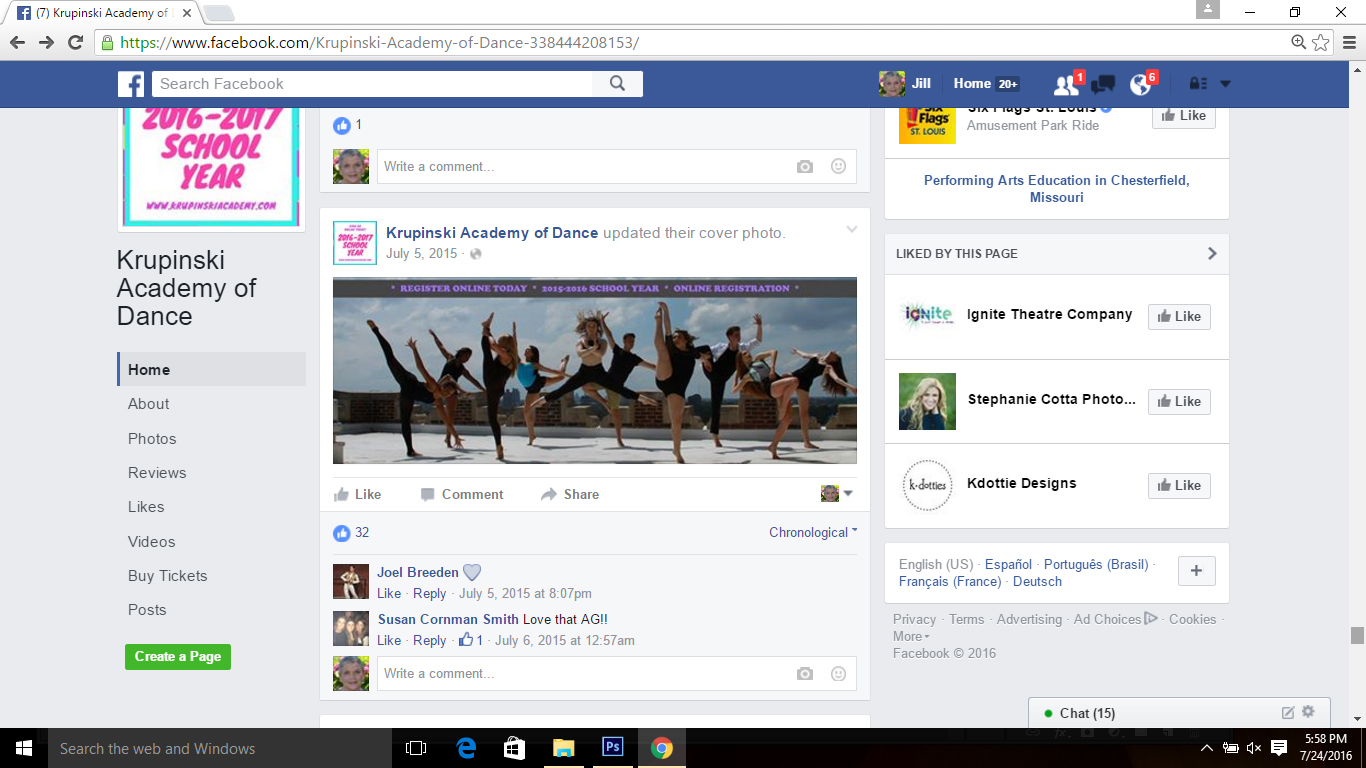Open the dancers cover photo
The width and height of the screenshot is (1366, 768).
coord(595,371)
